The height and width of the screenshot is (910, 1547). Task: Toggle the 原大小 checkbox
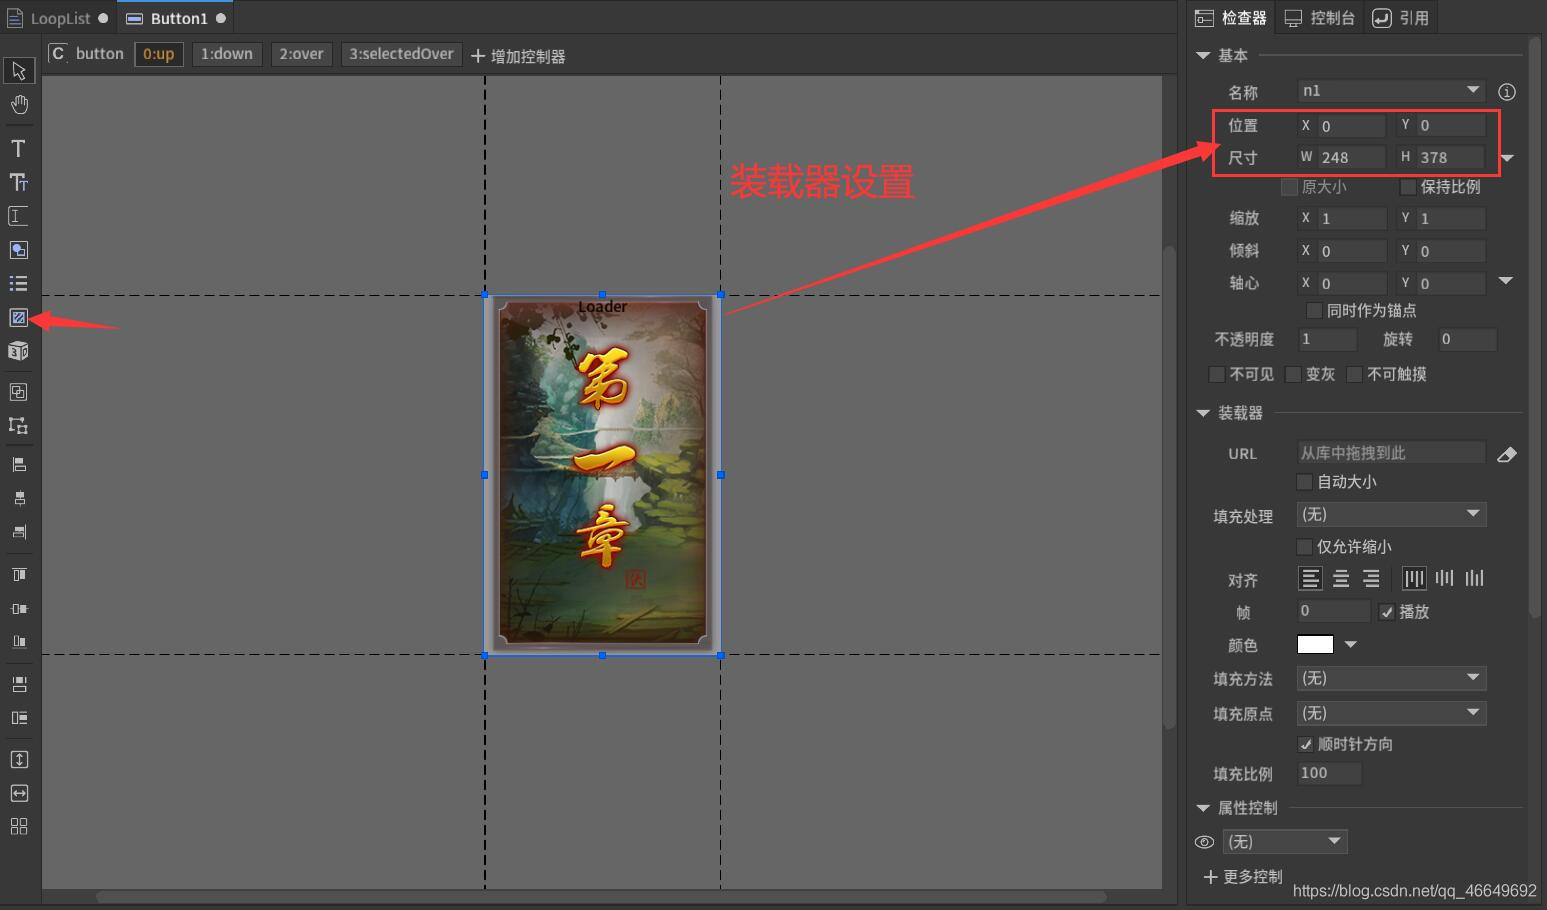[1289, 187]
